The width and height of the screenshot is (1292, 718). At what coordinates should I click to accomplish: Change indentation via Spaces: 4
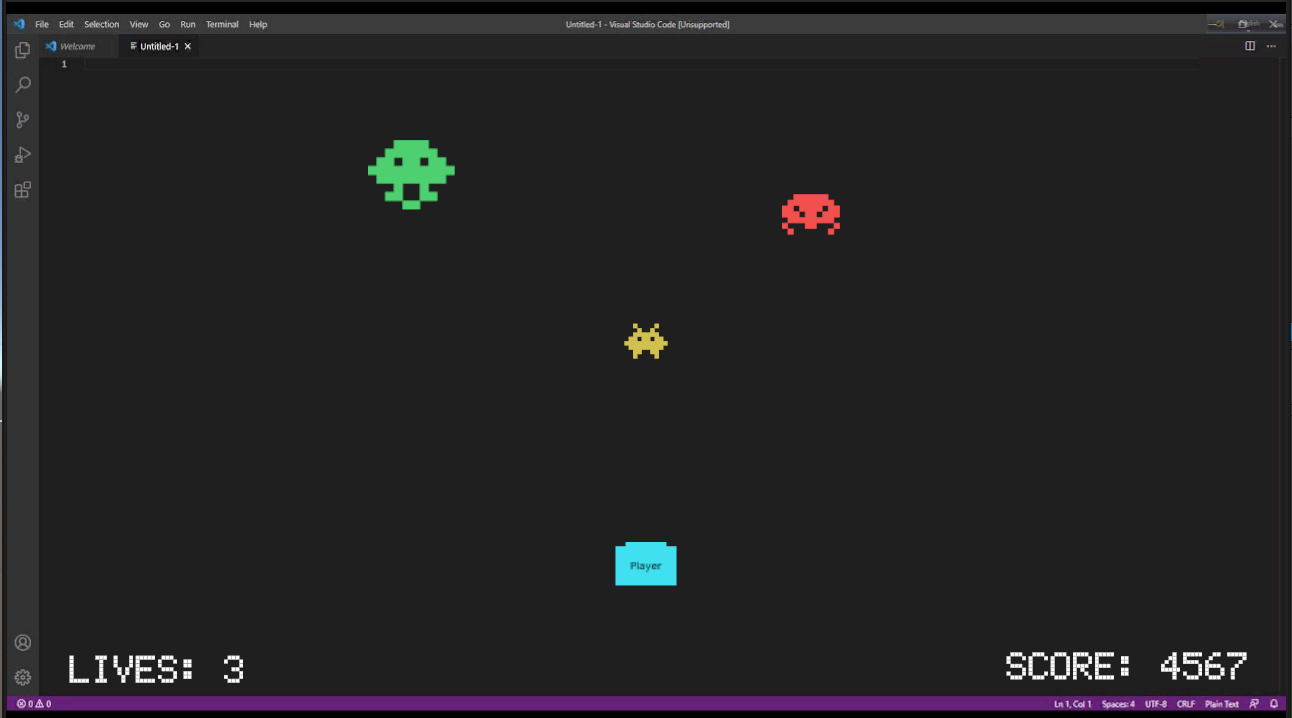1118,704
